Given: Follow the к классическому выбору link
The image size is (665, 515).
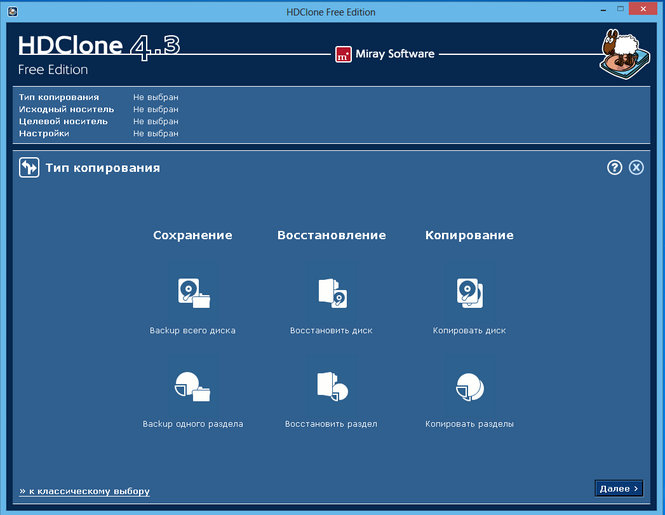Looking at the screenshot, I should pyautogui.click(x=84, y=491).
